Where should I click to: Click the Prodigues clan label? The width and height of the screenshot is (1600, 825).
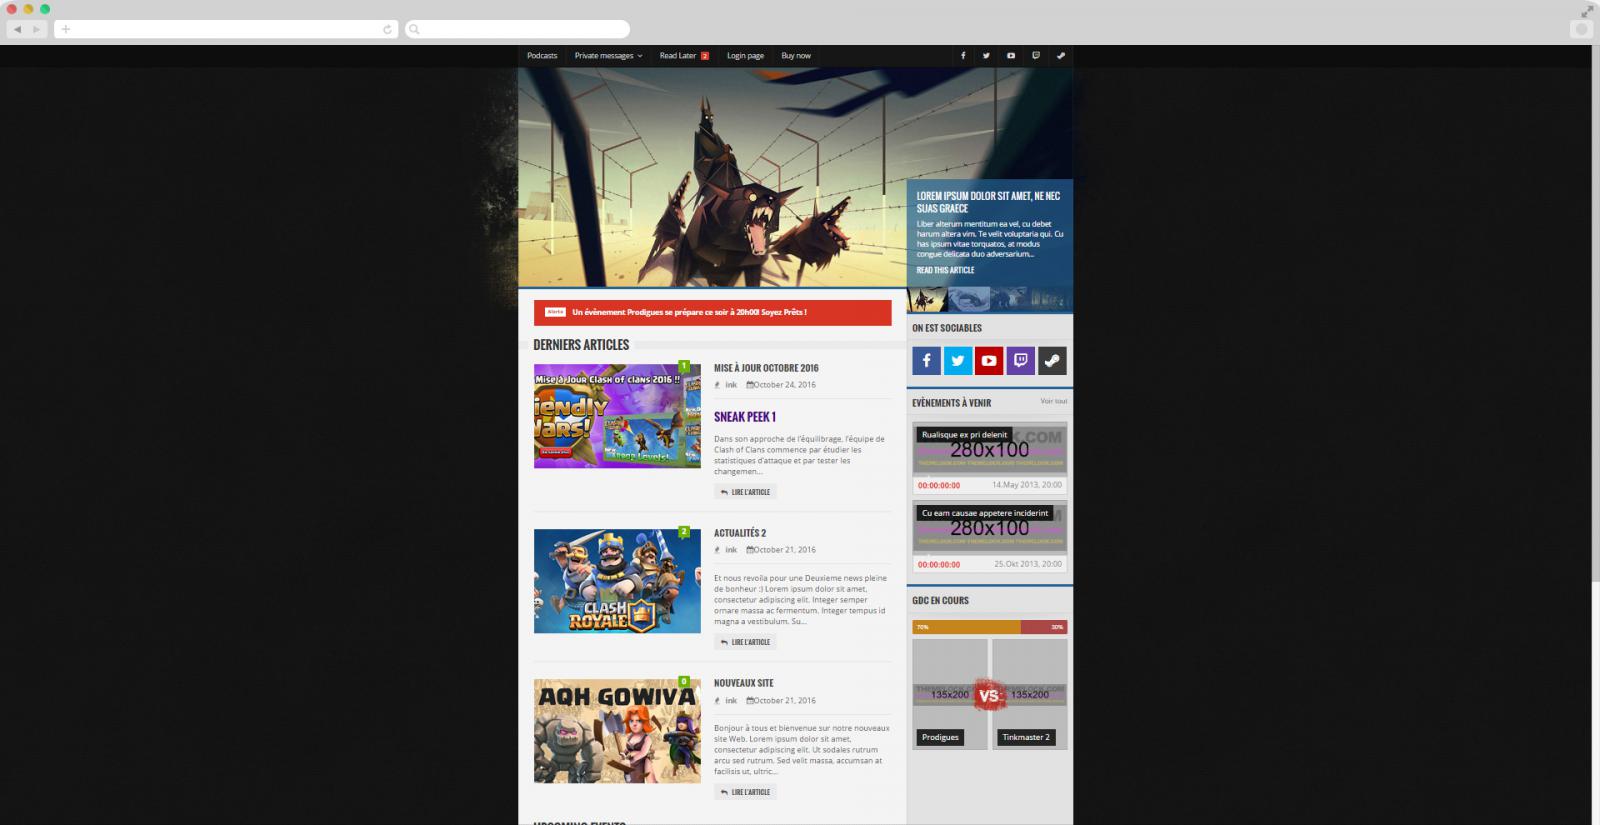[940, 737]
